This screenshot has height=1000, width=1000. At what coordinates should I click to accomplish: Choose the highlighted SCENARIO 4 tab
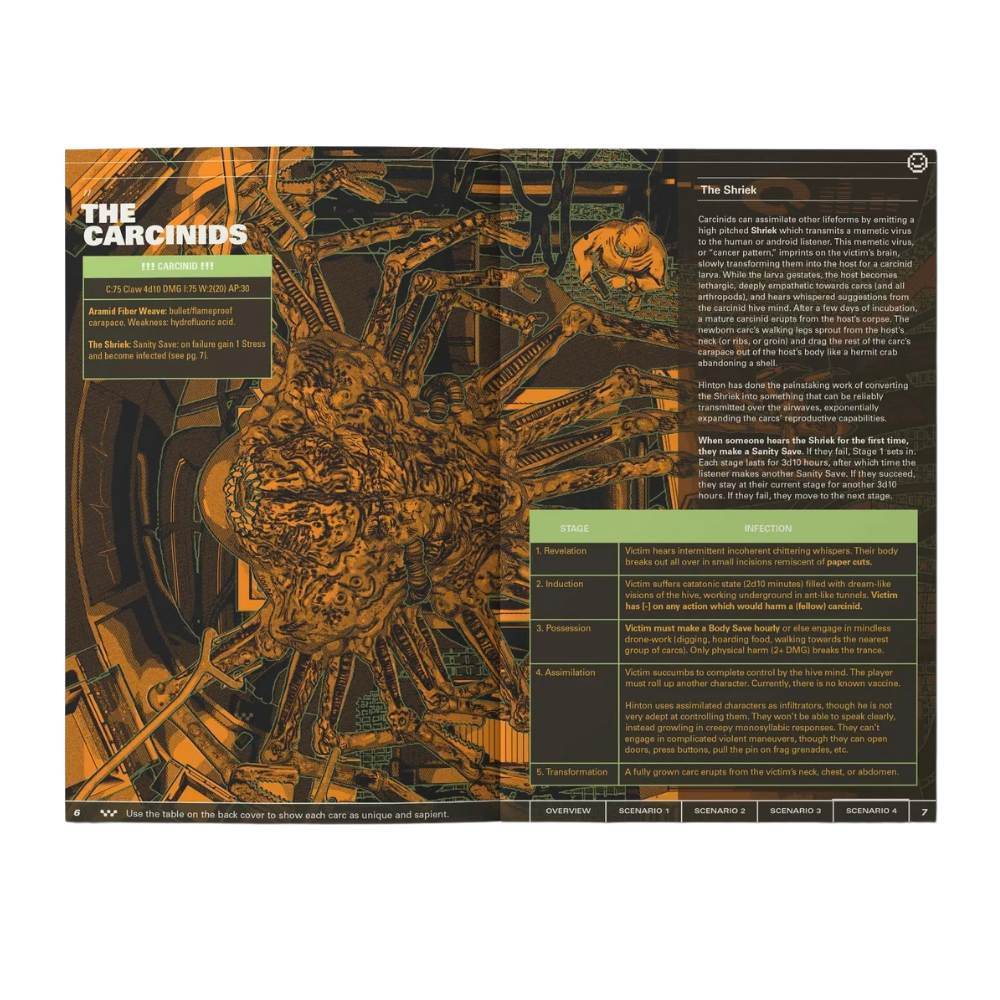pyautogui.click(x=871, y=811)
